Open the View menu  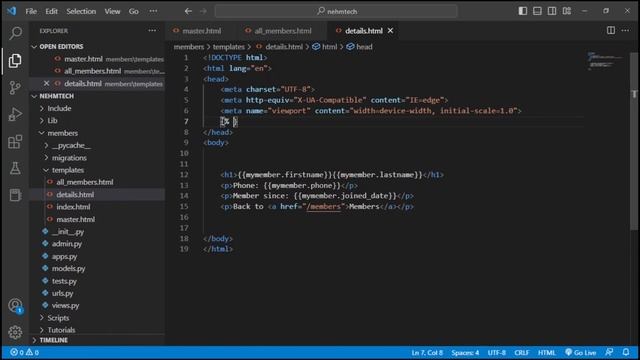tap(112, 11)
